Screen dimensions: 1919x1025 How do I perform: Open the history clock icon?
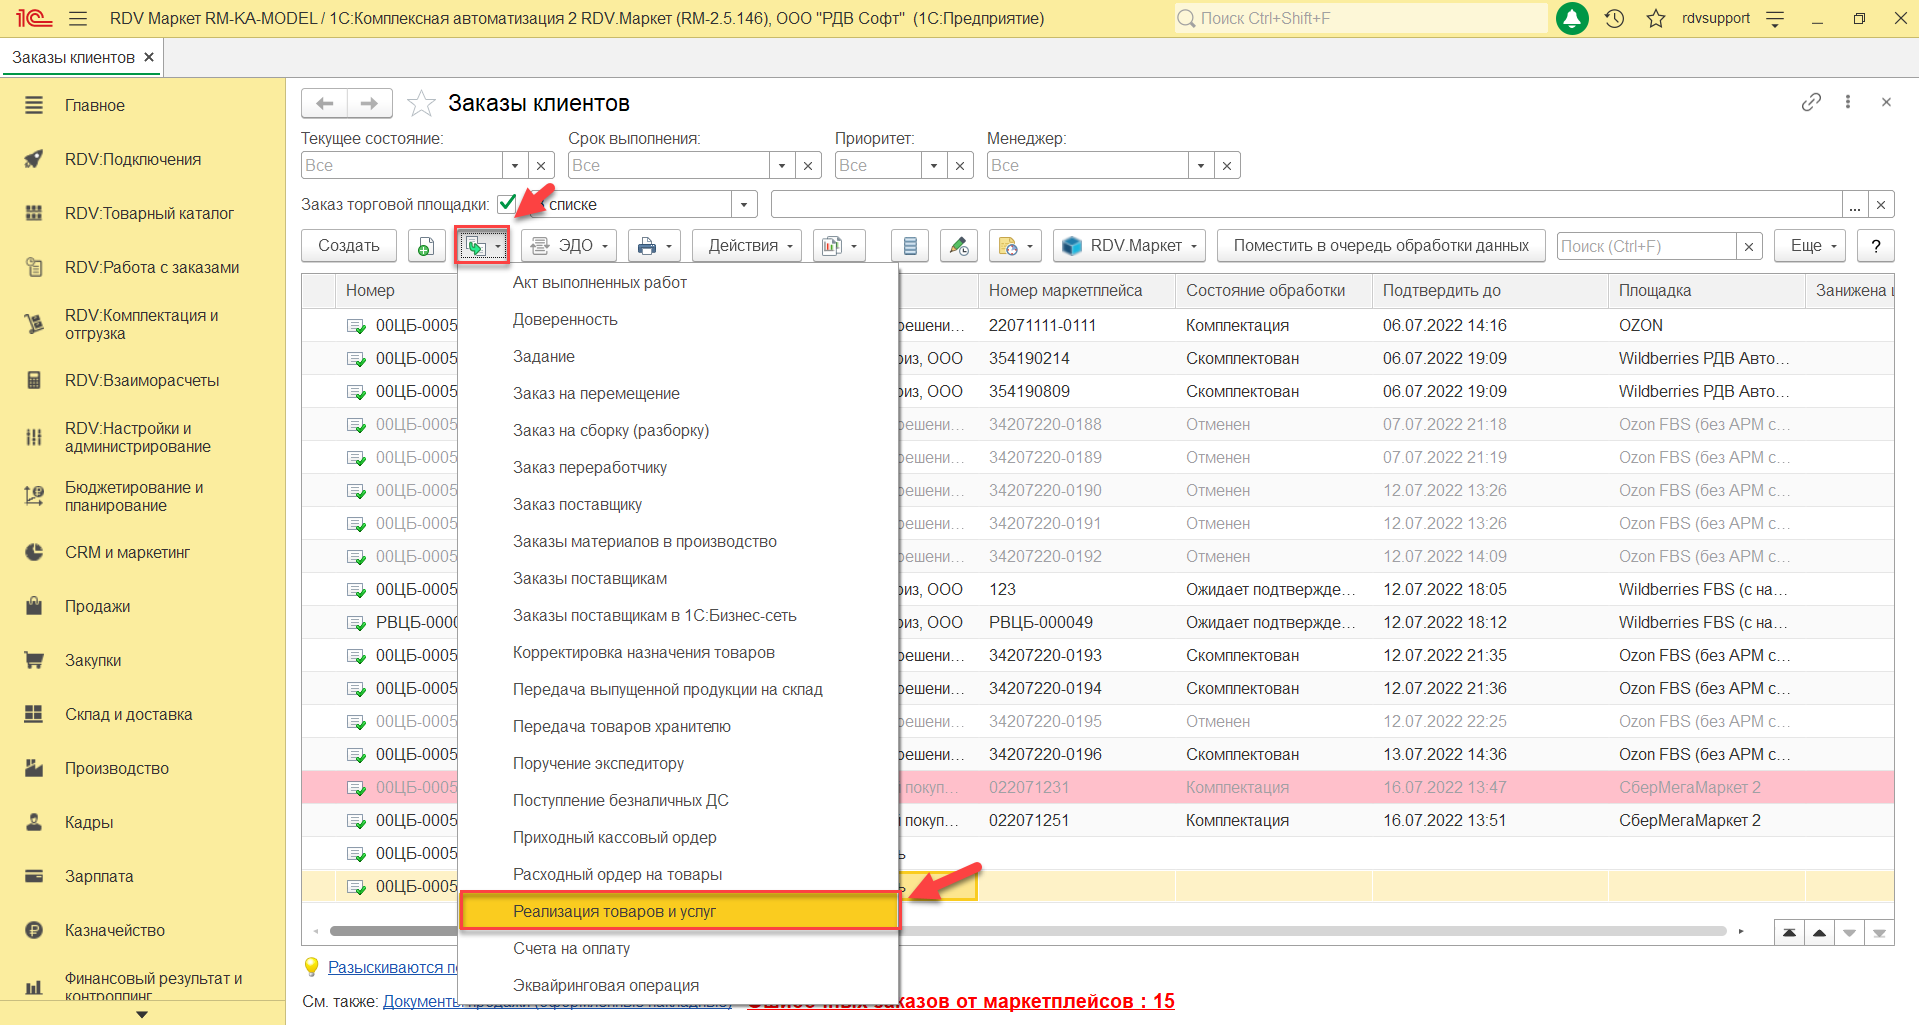1614,19
